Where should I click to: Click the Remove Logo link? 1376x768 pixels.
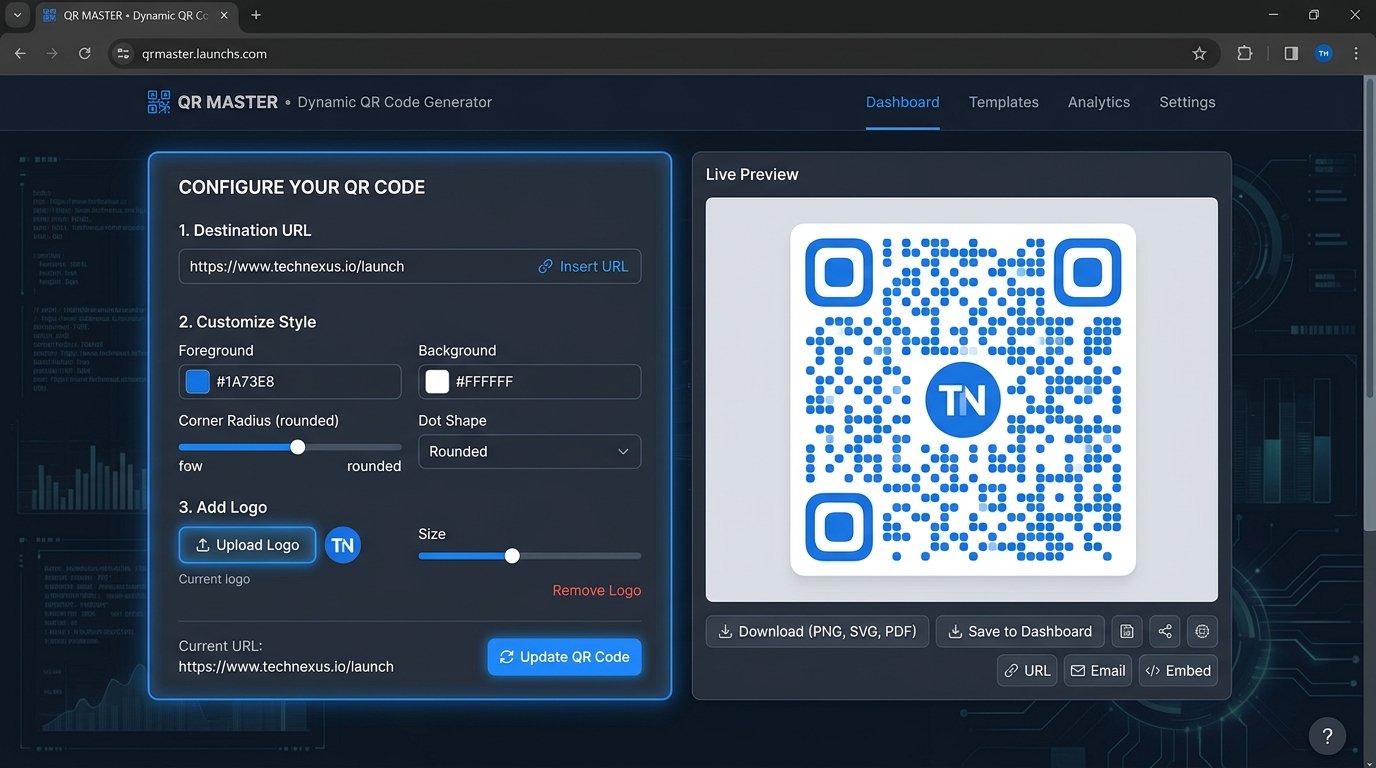[596, 590]
